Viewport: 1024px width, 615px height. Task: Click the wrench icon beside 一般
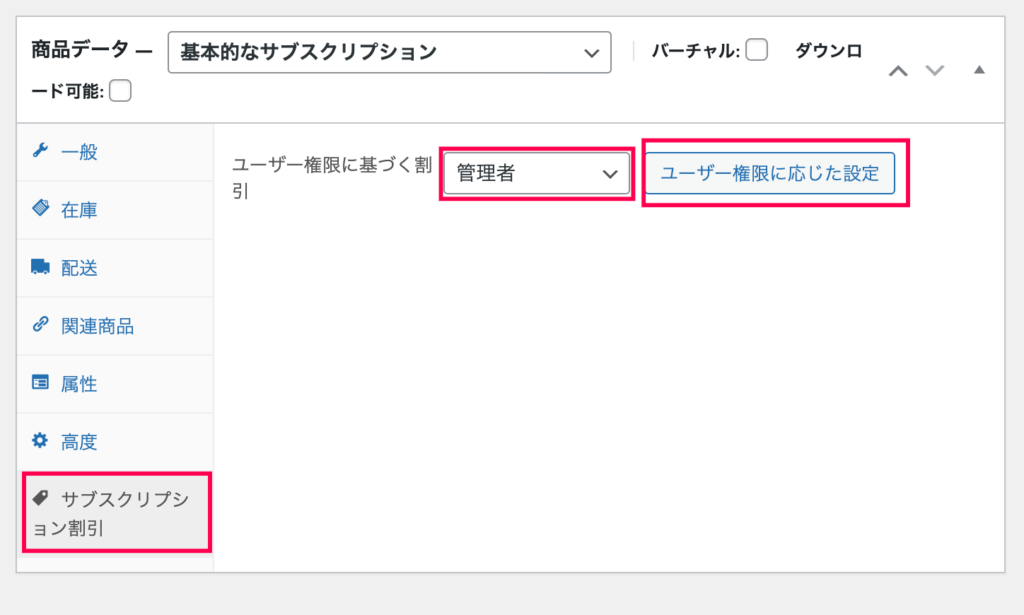tap(40, 151)
